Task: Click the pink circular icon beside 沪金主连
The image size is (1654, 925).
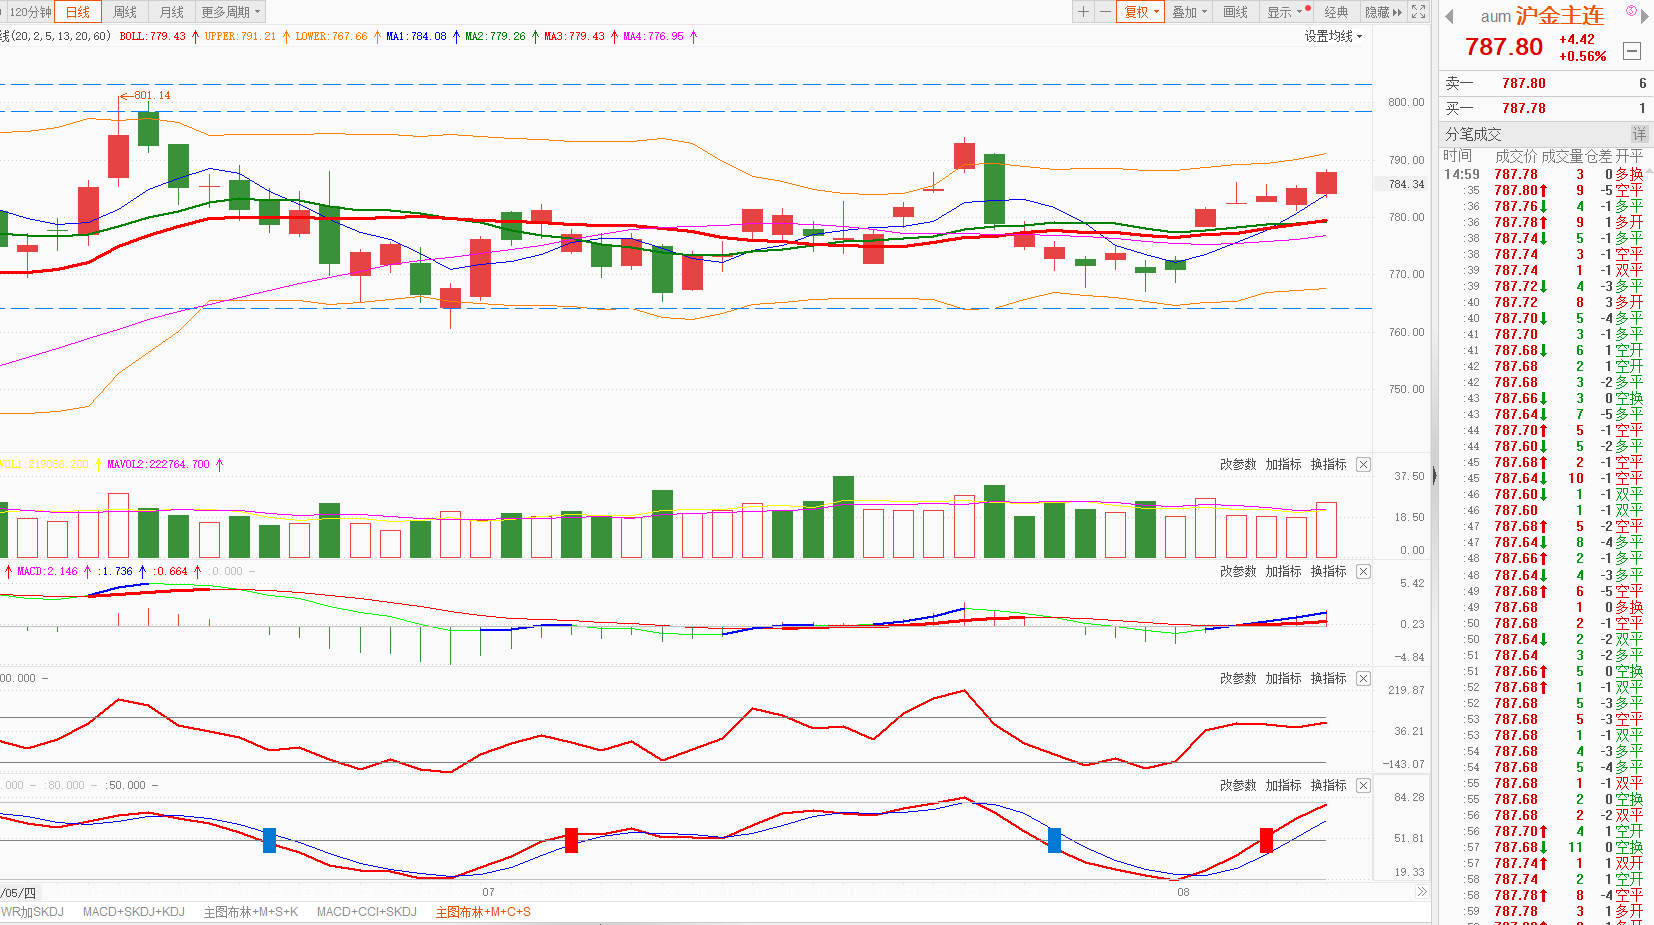Action: coord(1631,11)
